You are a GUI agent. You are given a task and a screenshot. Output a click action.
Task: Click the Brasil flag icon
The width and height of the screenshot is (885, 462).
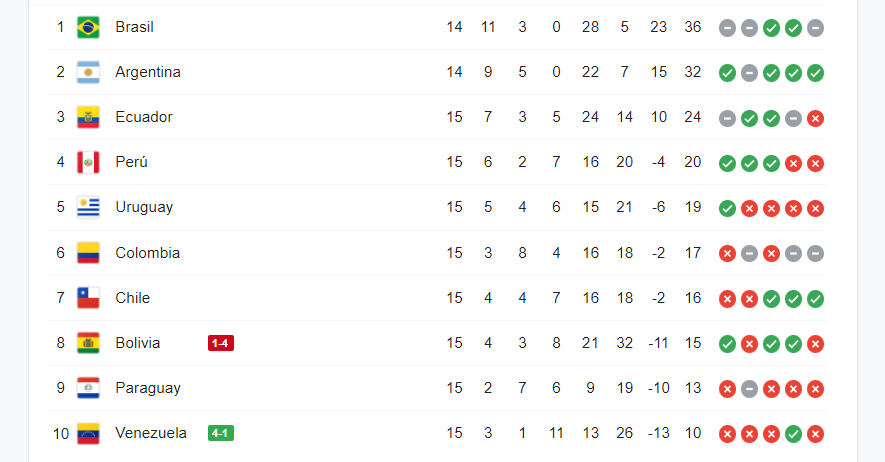coord(88,27)
